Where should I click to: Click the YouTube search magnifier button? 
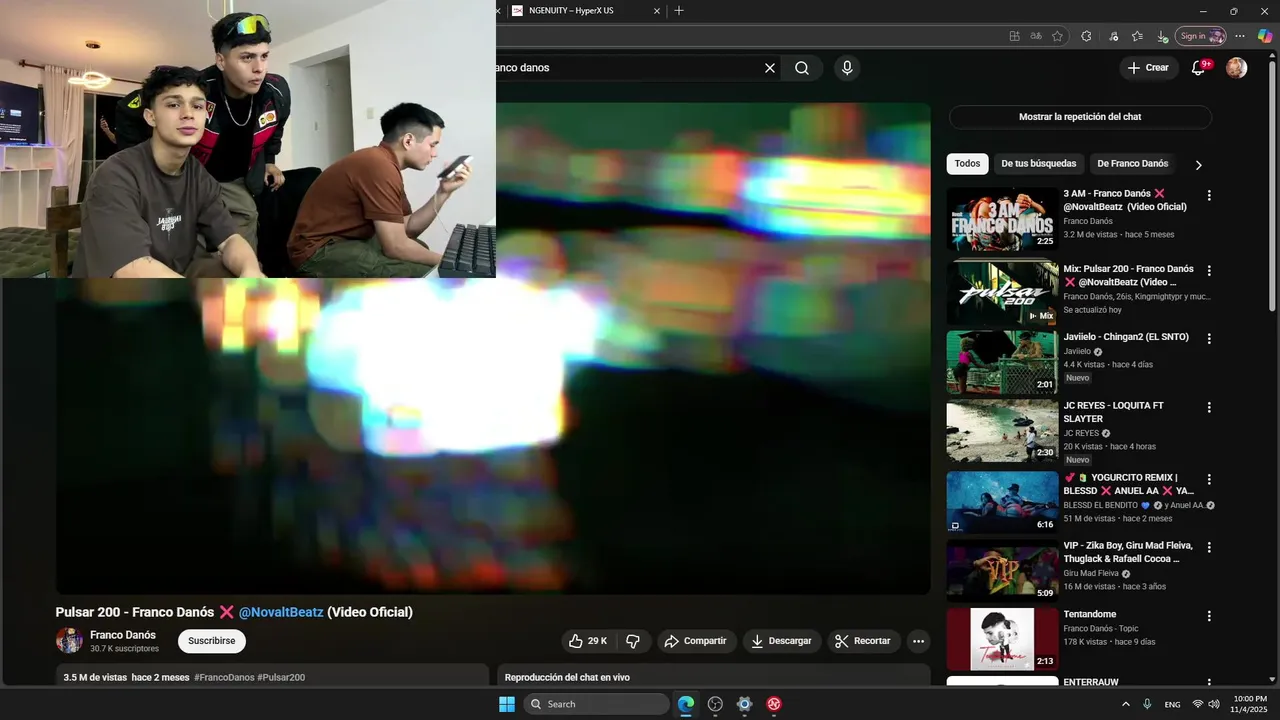point(802,68)
